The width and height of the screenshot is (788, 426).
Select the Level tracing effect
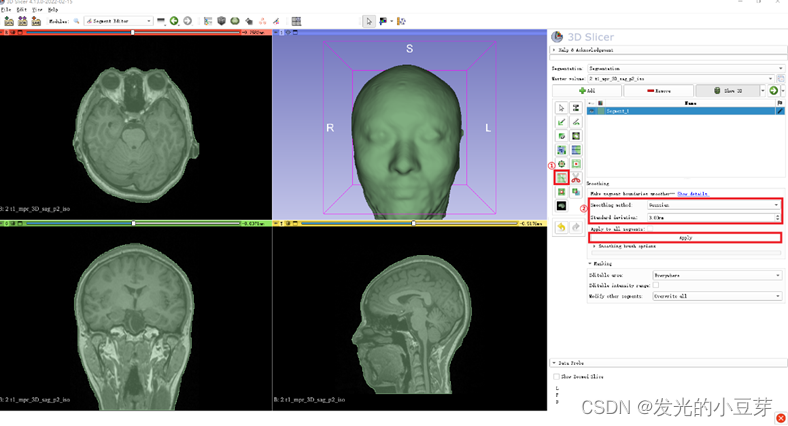[x=576, y=136]
